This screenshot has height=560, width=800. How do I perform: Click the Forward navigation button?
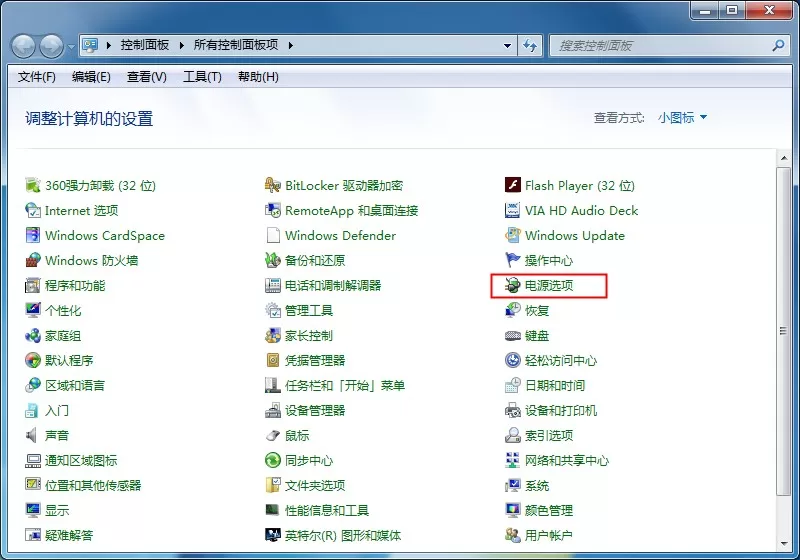coord(52,46)
